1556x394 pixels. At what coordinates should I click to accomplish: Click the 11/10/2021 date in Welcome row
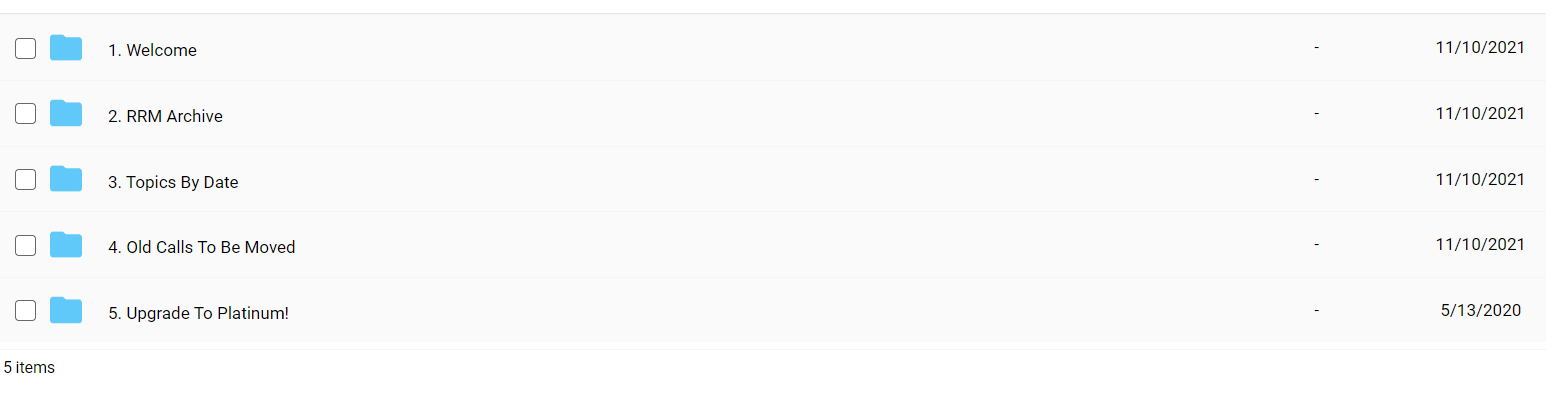pyautogui.click(x=1480, y=47)
